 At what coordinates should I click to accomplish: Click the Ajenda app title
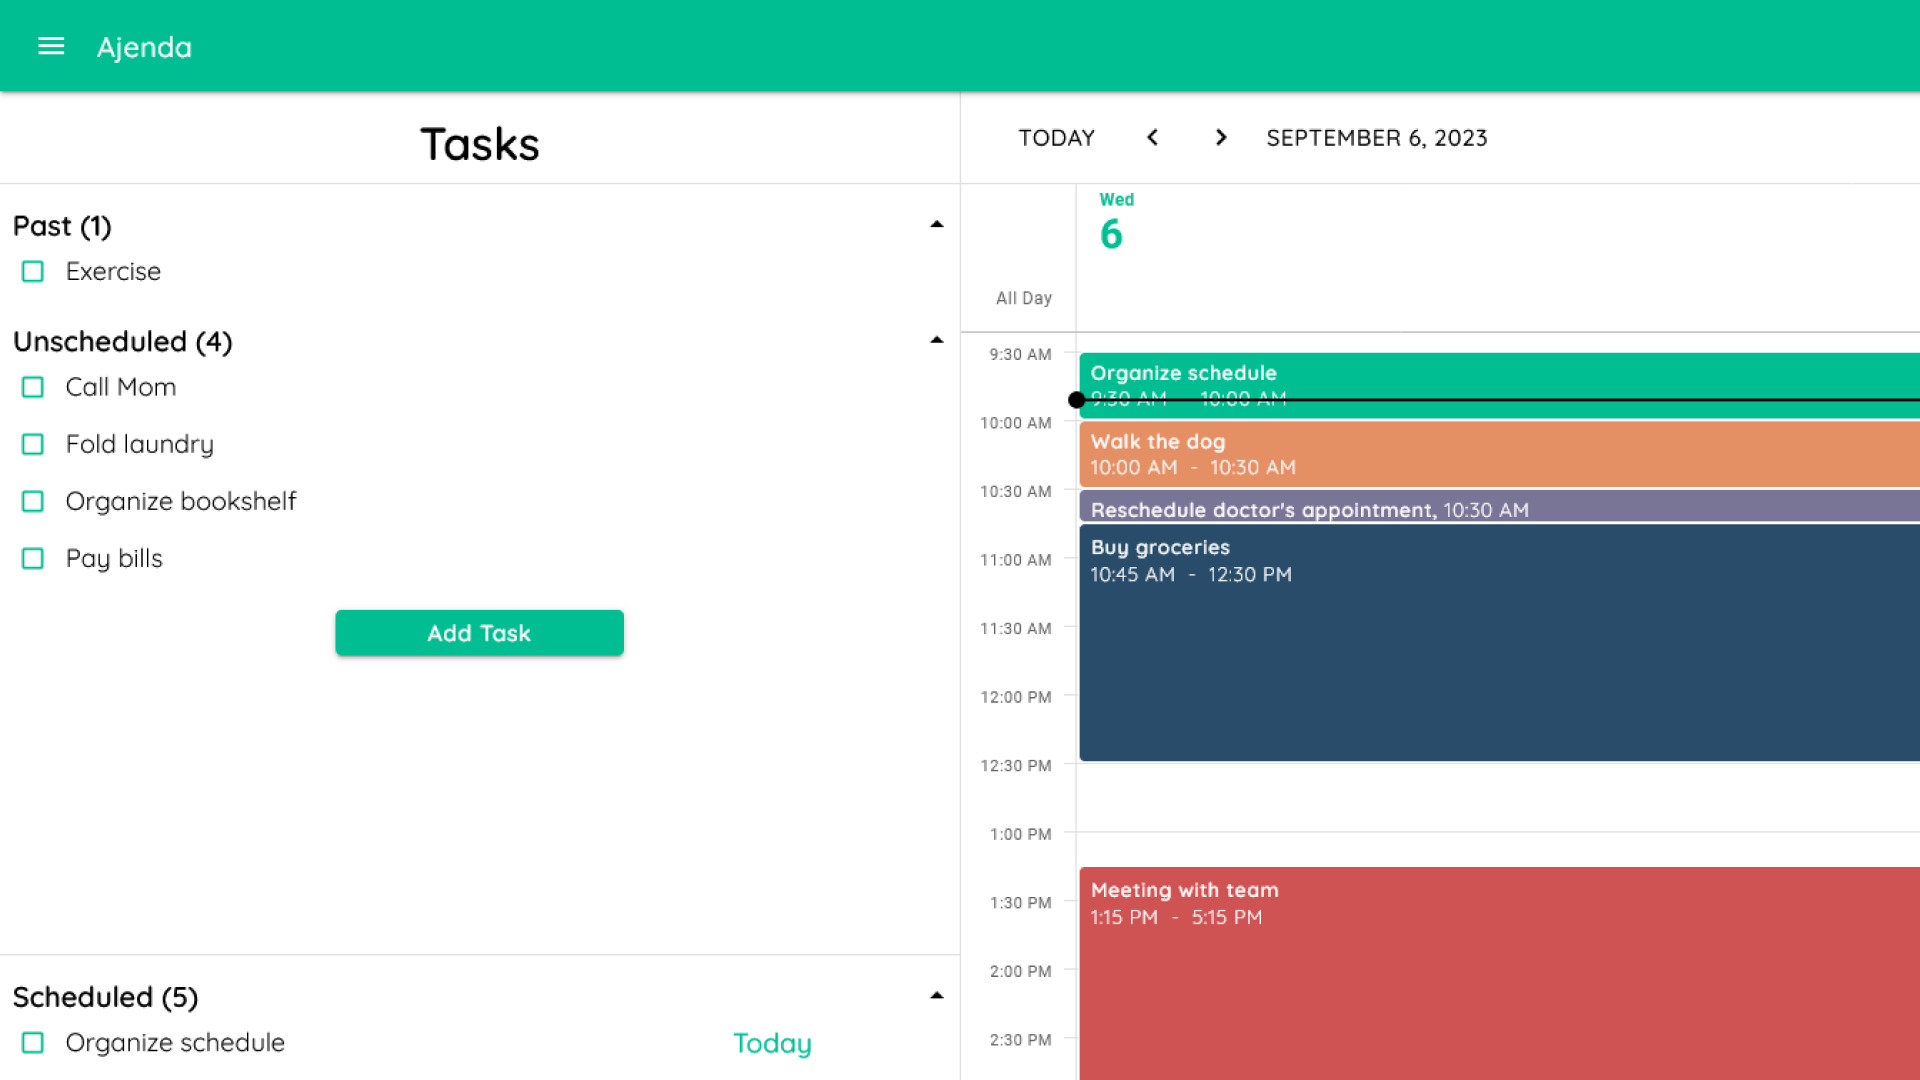pos(144,47)
